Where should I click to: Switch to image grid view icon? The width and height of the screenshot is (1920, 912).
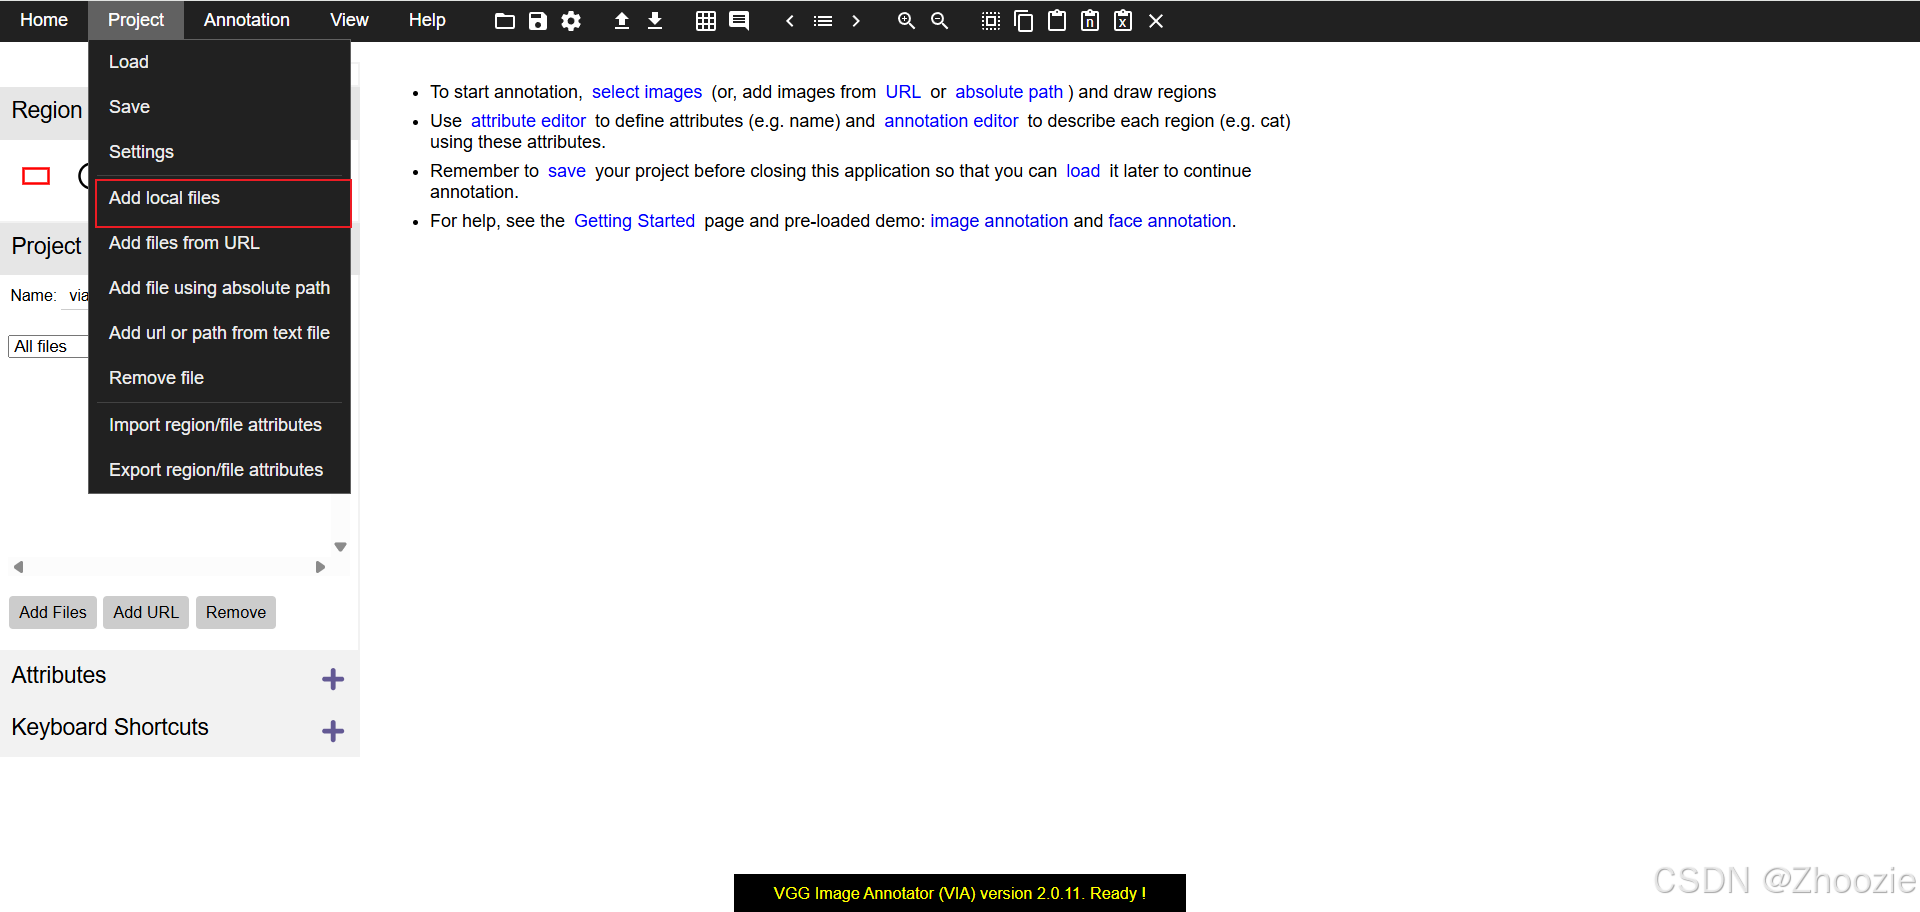(706, 21)
